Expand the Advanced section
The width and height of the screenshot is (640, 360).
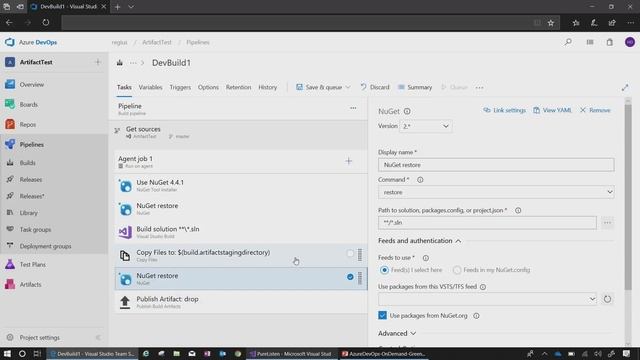[x=397, y=333]
